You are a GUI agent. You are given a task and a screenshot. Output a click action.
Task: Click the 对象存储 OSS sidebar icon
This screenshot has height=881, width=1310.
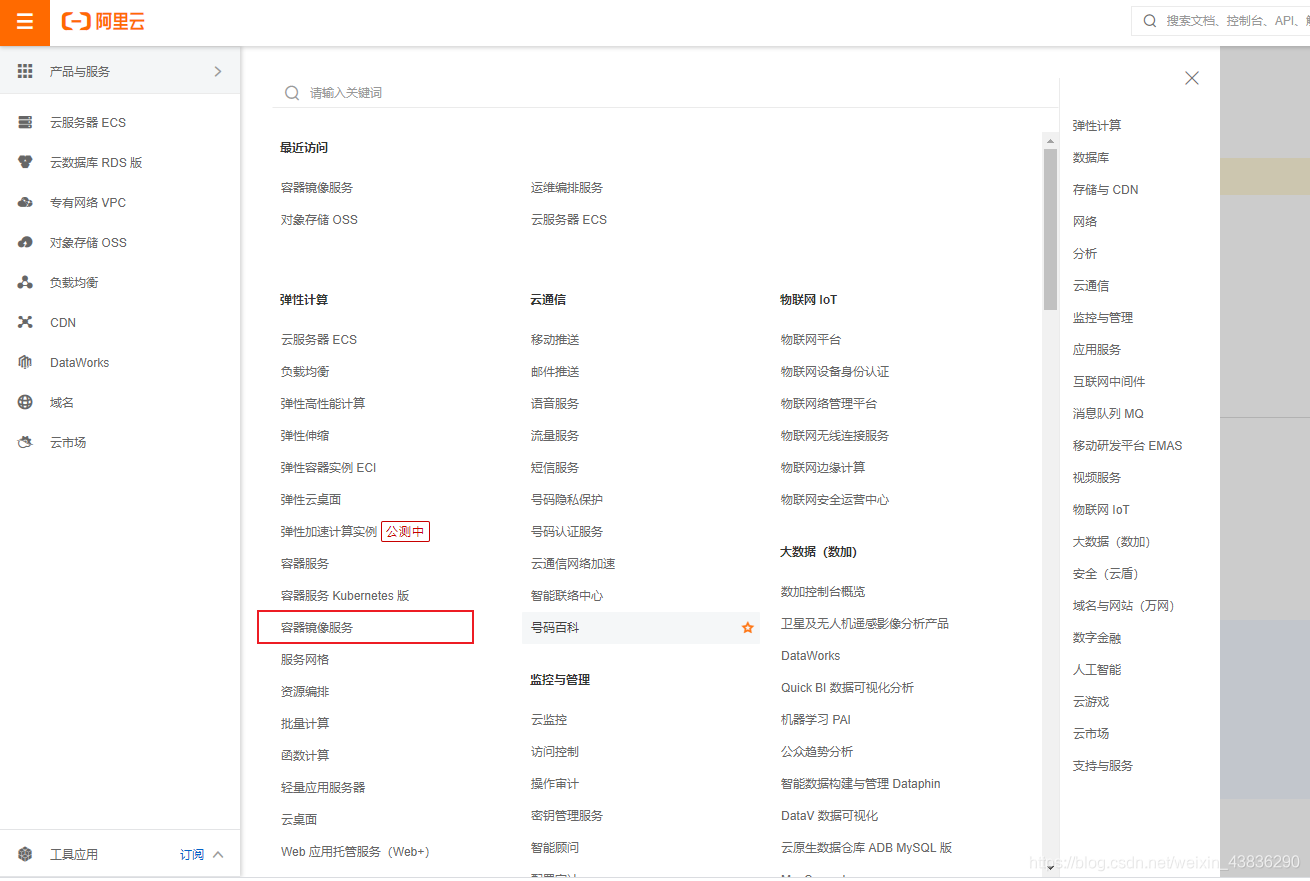coord(25,242)
